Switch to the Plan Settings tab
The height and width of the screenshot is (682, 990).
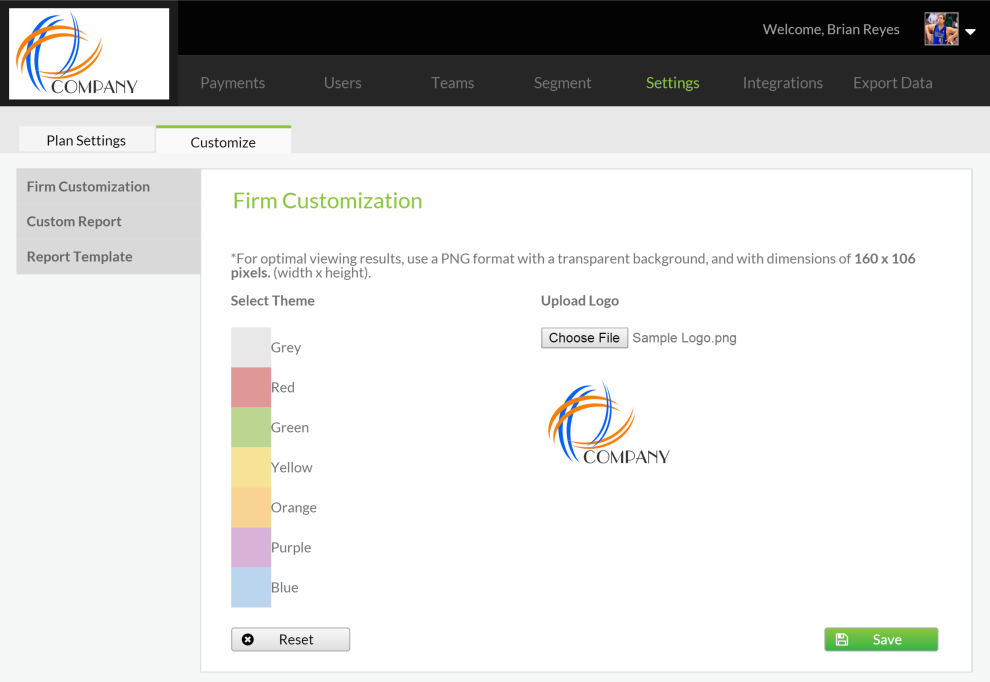tap(86, 140)
